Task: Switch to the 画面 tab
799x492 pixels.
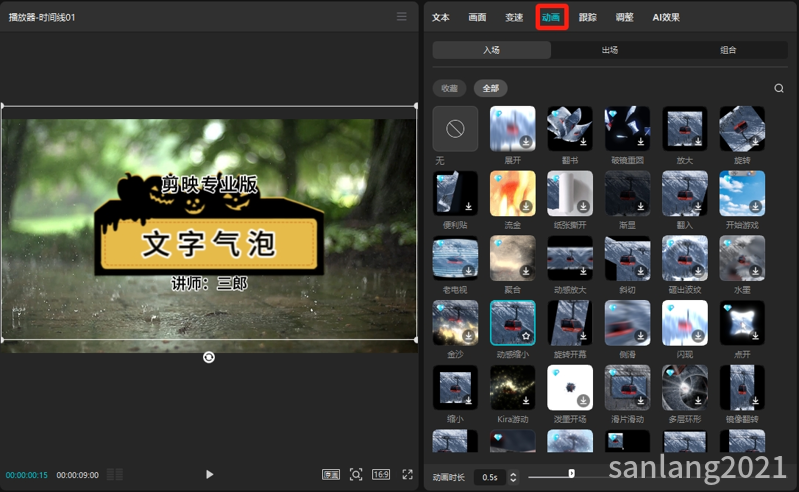Action: (x=477, y=17)
